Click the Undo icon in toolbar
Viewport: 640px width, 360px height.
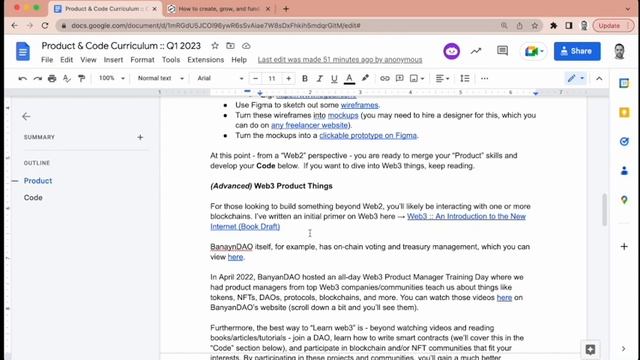click(22, 78)
